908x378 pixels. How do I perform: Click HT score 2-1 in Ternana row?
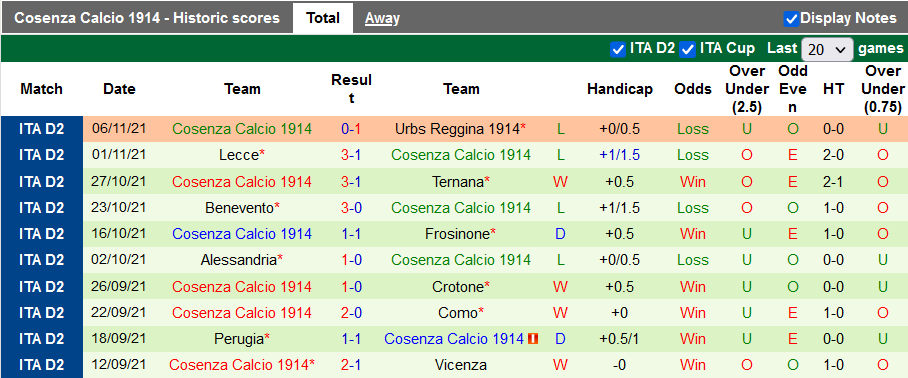click(833, 182)
